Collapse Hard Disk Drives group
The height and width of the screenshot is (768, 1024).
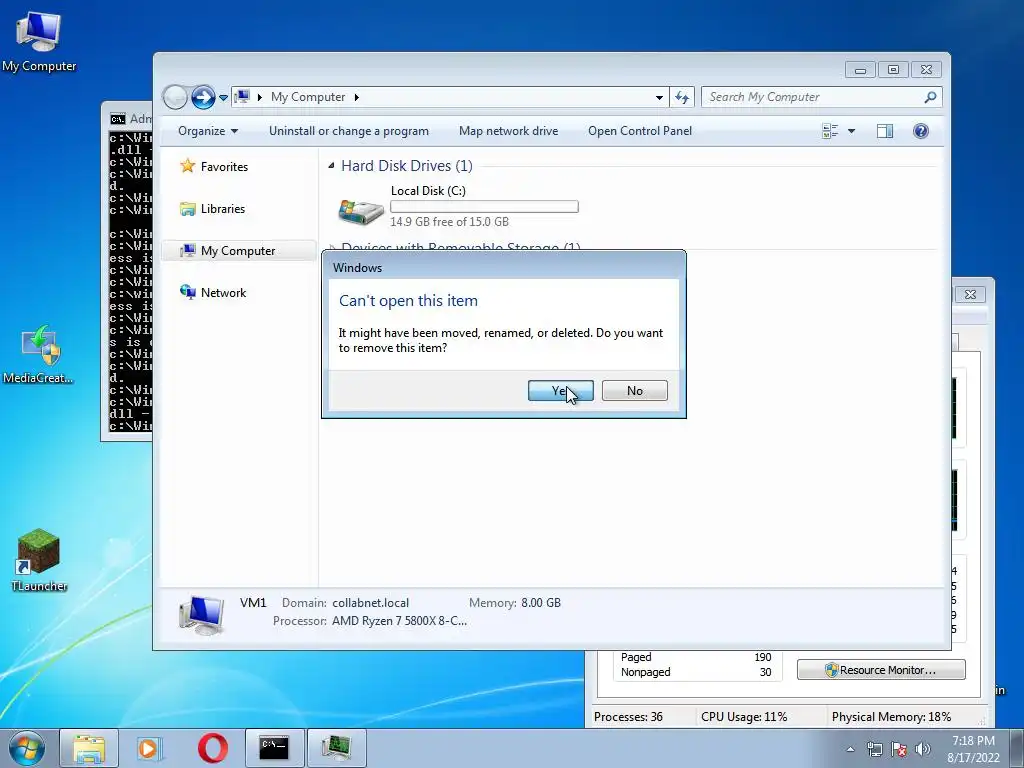pos(331,166)
